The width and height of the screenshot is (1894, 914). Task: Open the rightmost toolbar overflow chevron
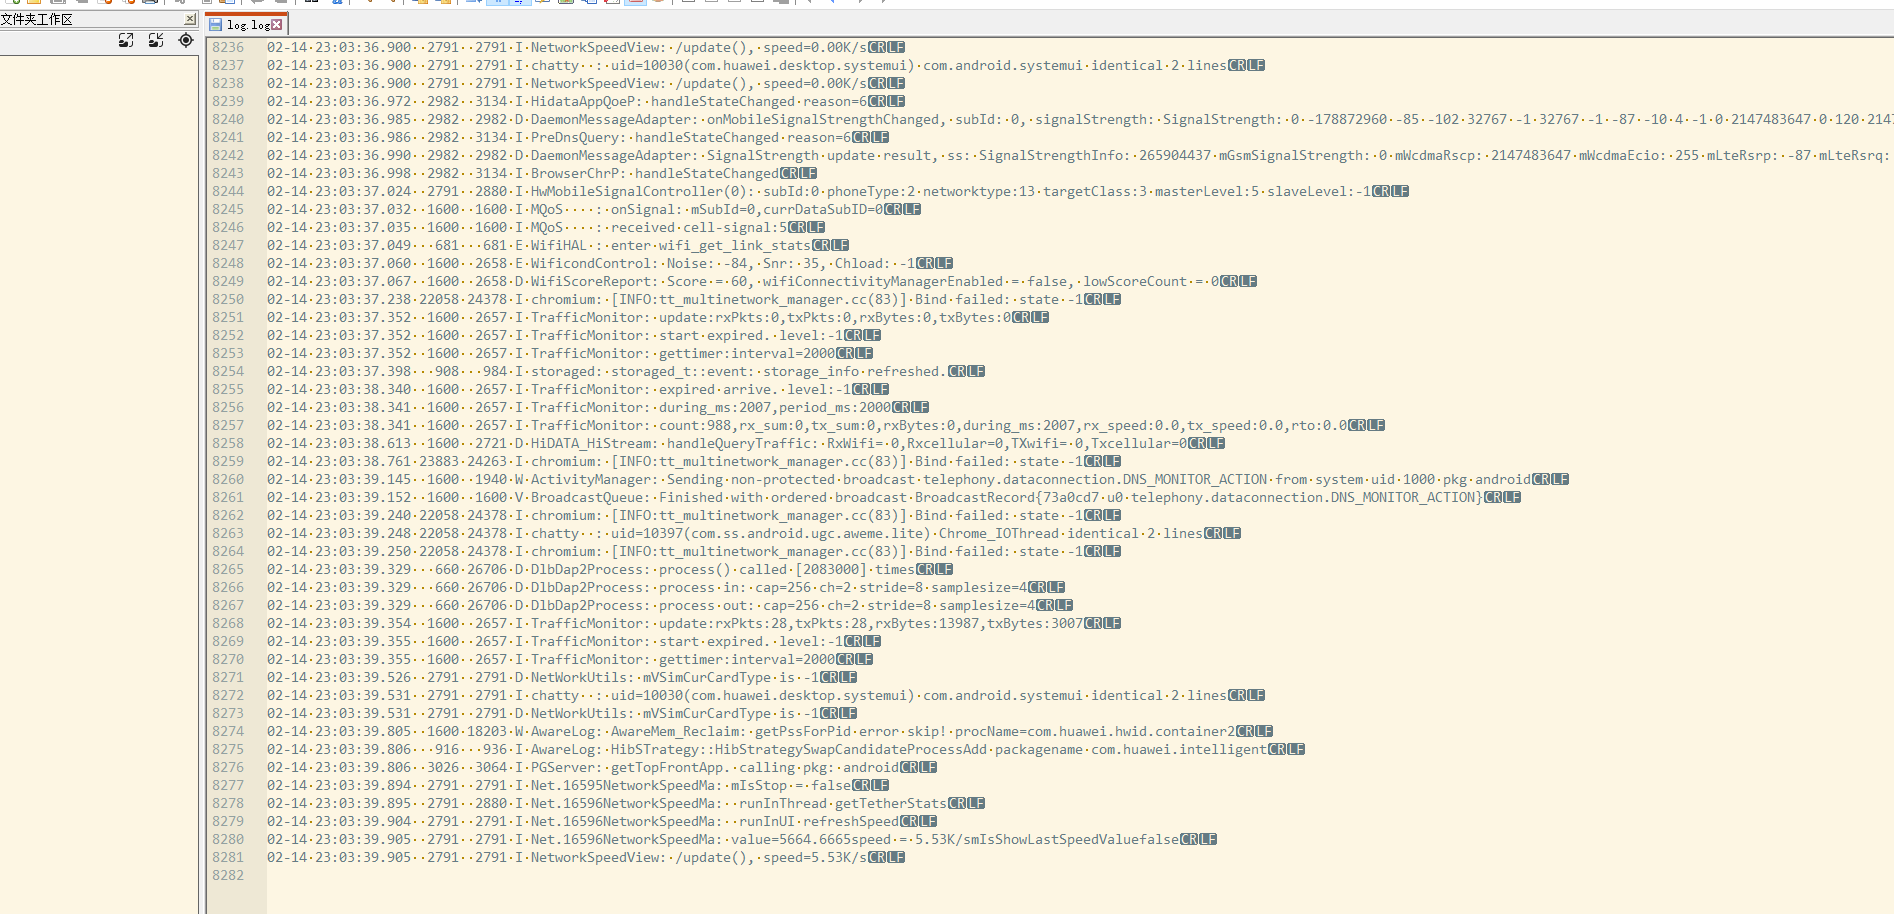point(886,4)
